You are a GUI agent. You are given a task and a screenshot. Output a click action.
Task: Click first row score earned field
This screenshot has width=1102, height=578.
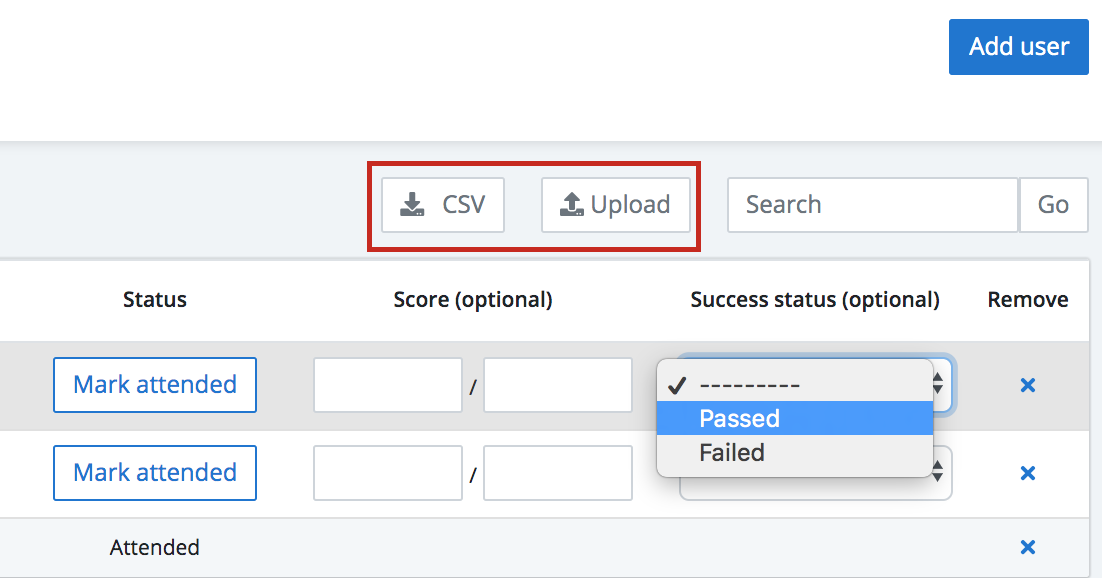coord(388,385)
